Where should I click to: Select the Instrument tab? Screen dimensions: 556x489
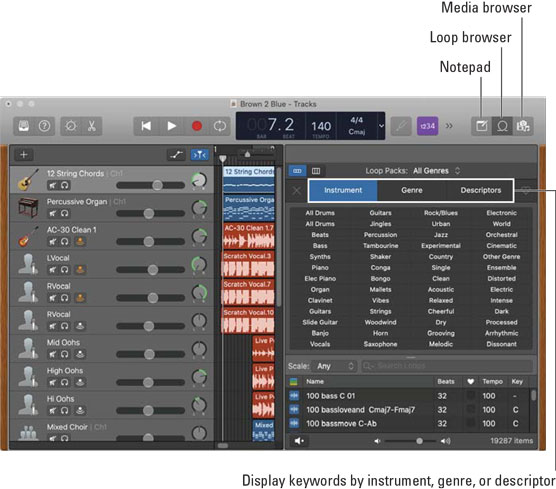(343, 190)
